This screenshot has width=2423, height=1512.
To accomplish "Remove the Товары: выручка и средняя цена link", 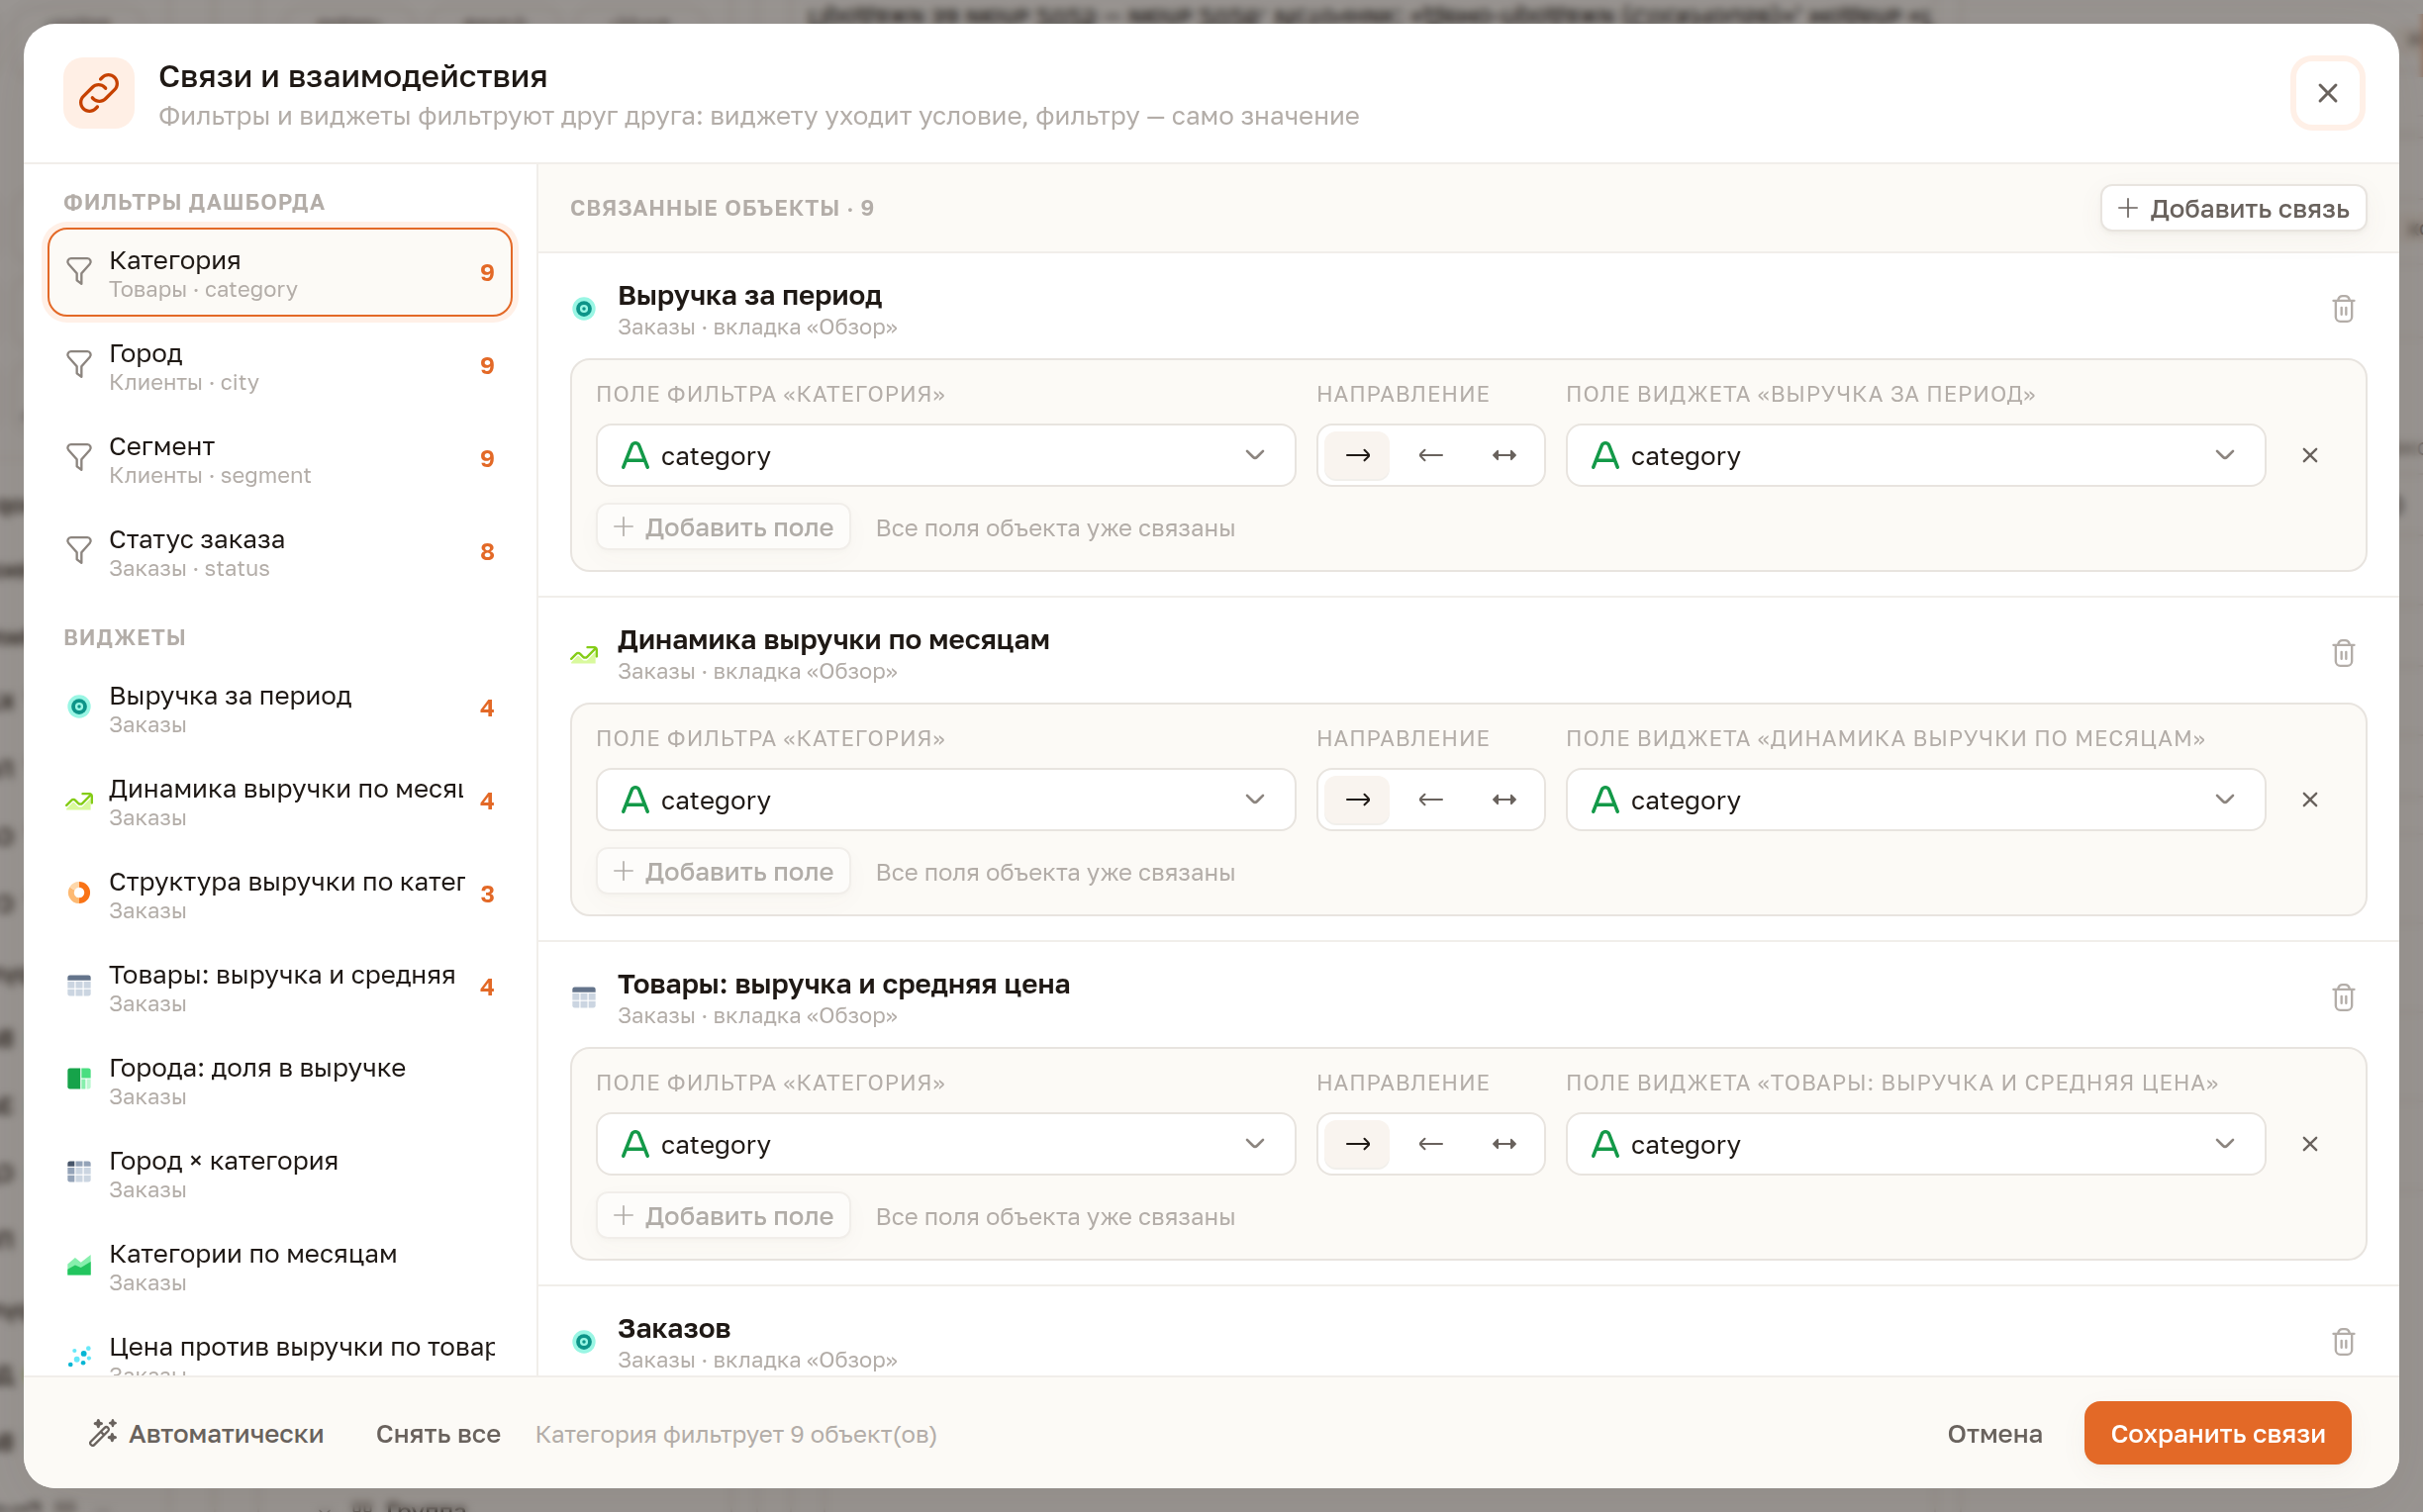I will 2343,997.
